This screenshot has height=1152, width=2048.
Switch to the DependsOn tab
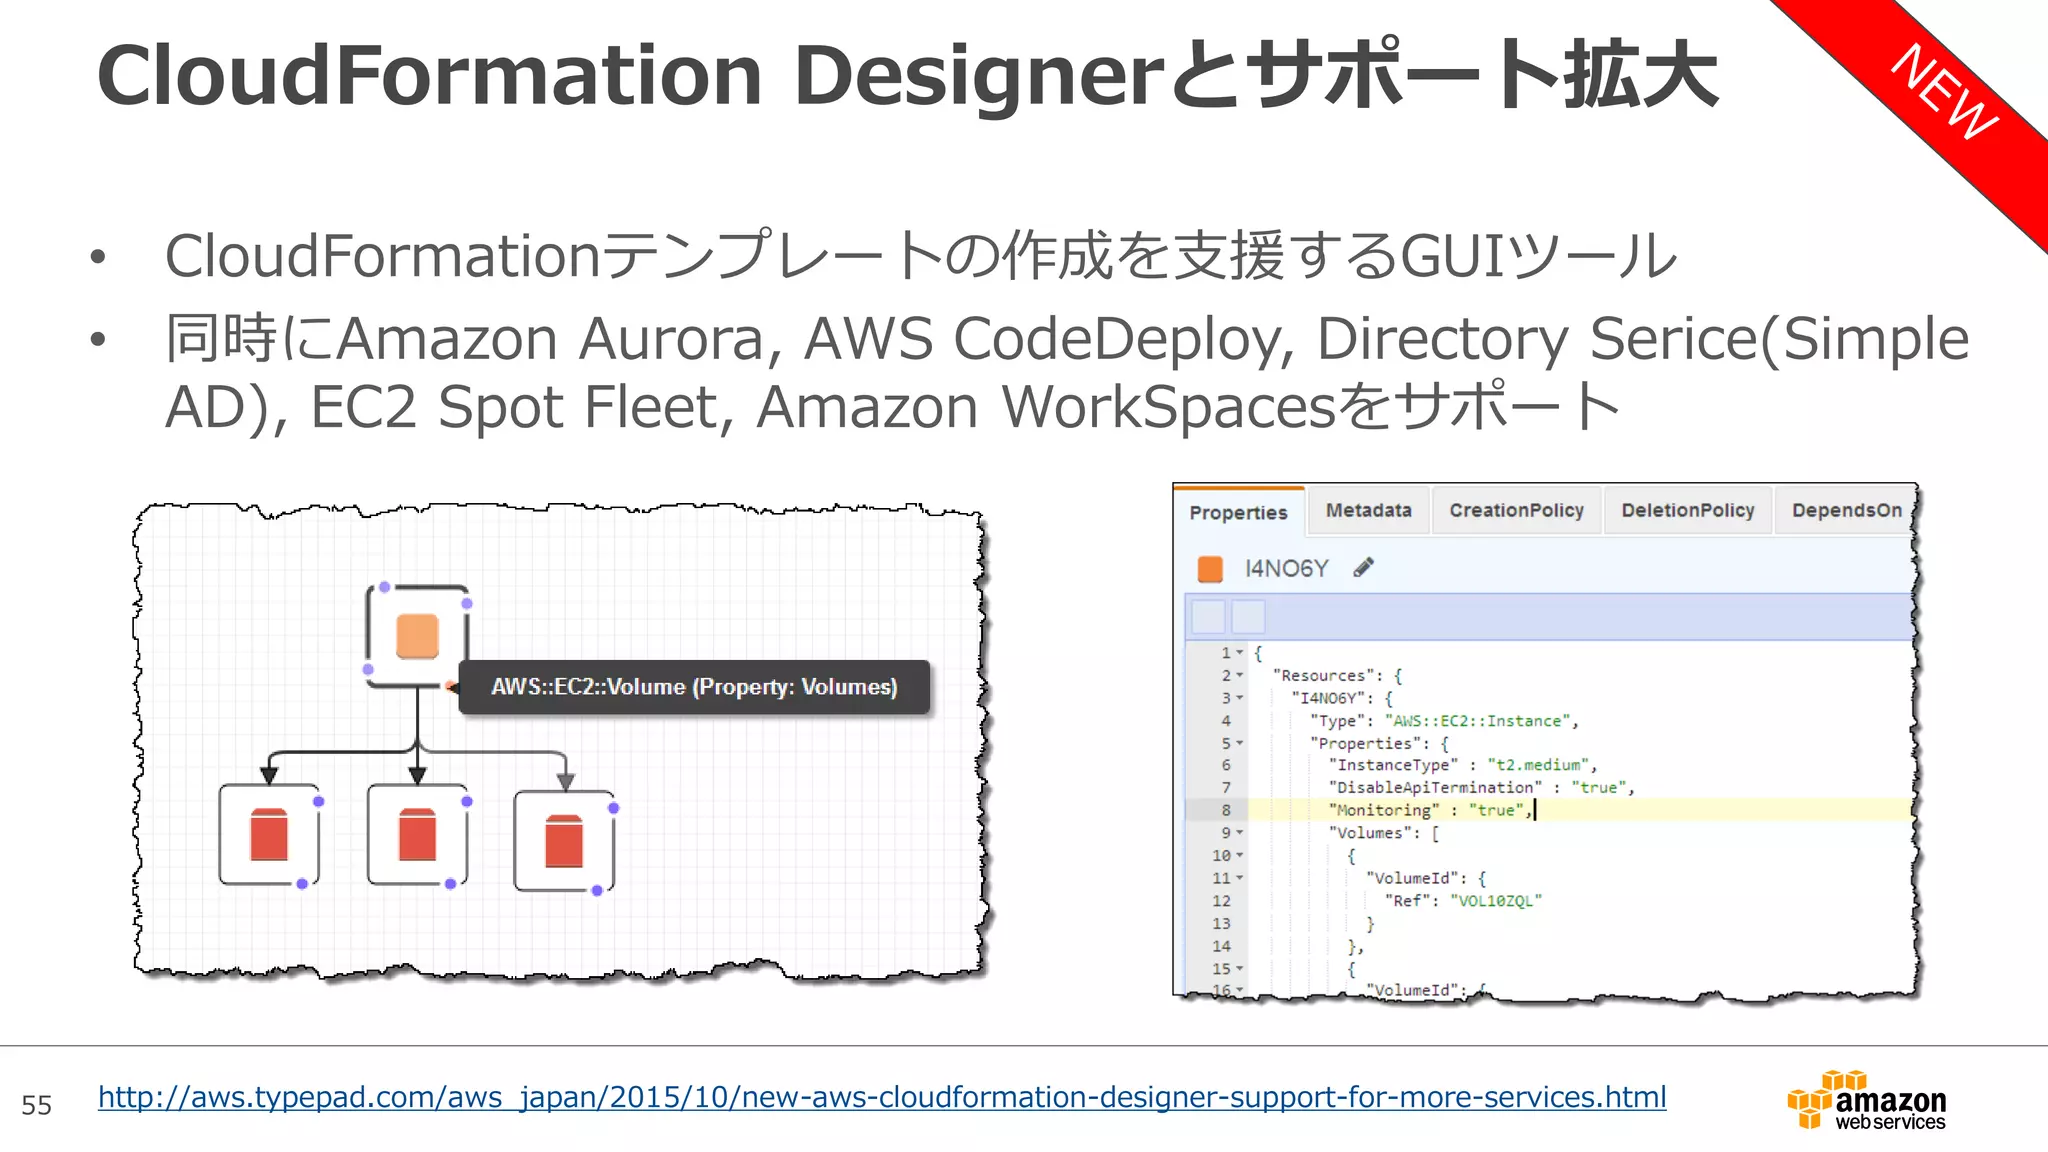coord(1846,511)
